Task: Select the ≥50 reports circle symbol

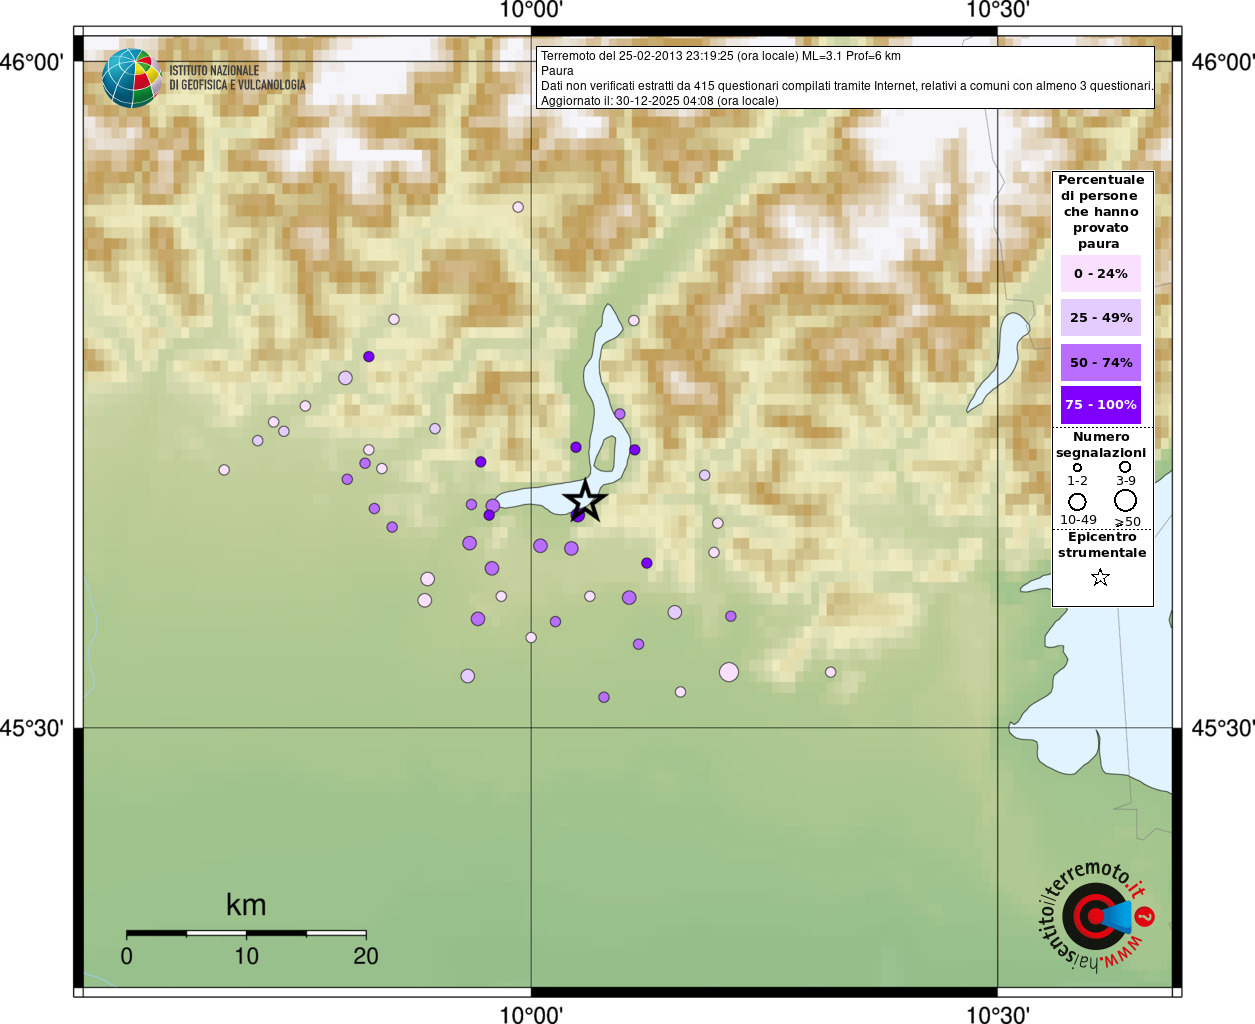Action: [1126, 500]
